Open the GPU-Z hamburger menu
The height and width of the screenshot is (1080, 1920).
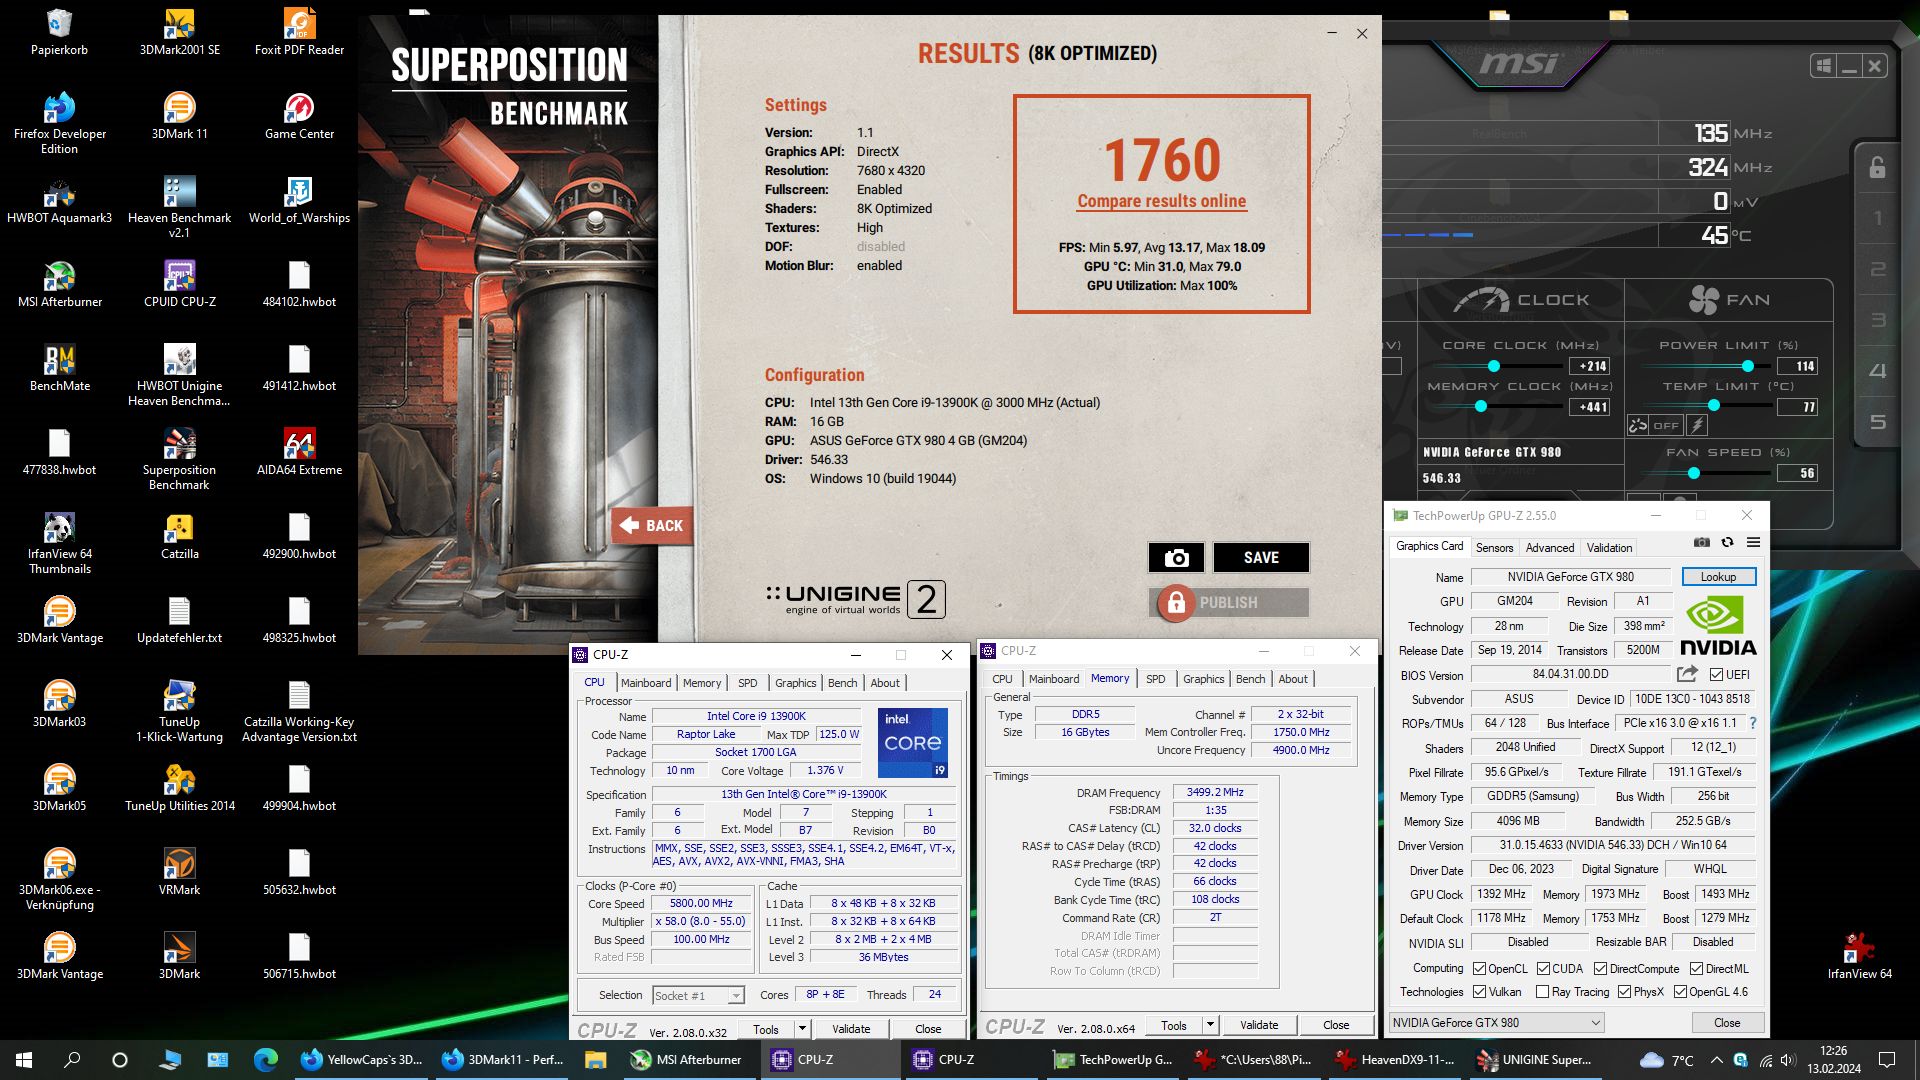click(1753, 542)
